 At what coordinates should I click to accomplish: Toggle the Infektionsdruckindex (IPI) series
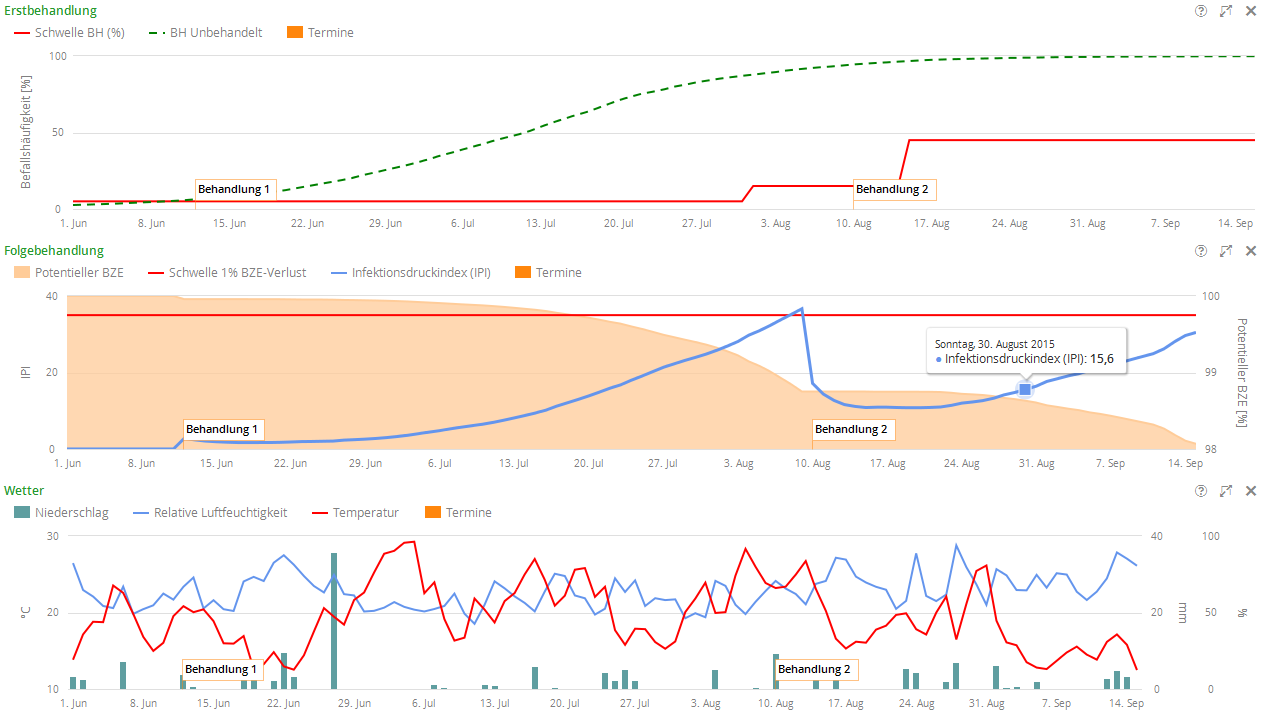(x=420, y=273)
